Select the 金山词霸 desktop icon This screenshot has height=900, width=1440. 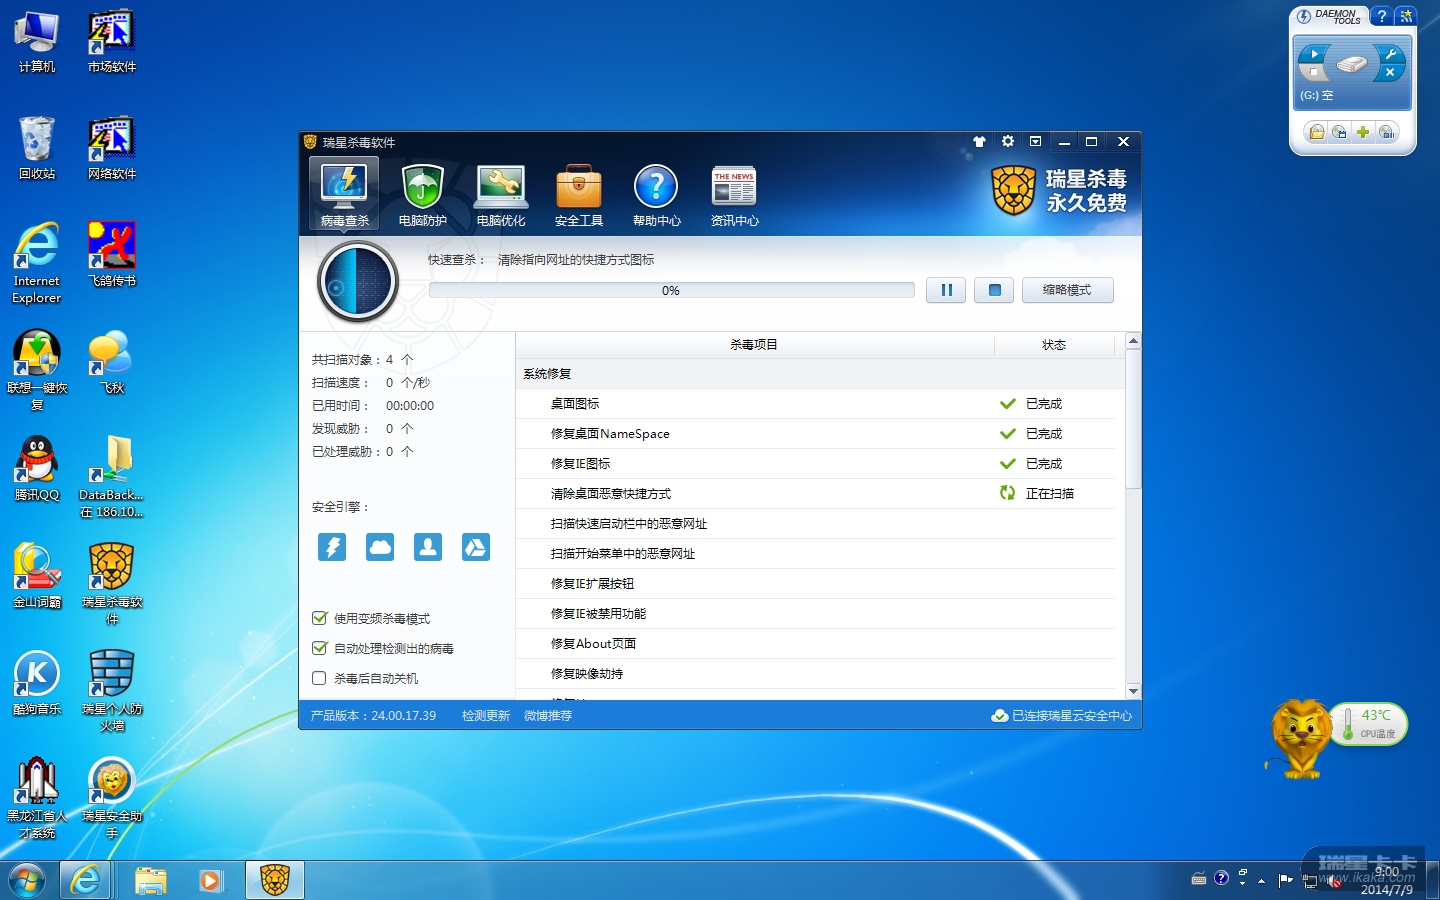coord(37,576)
